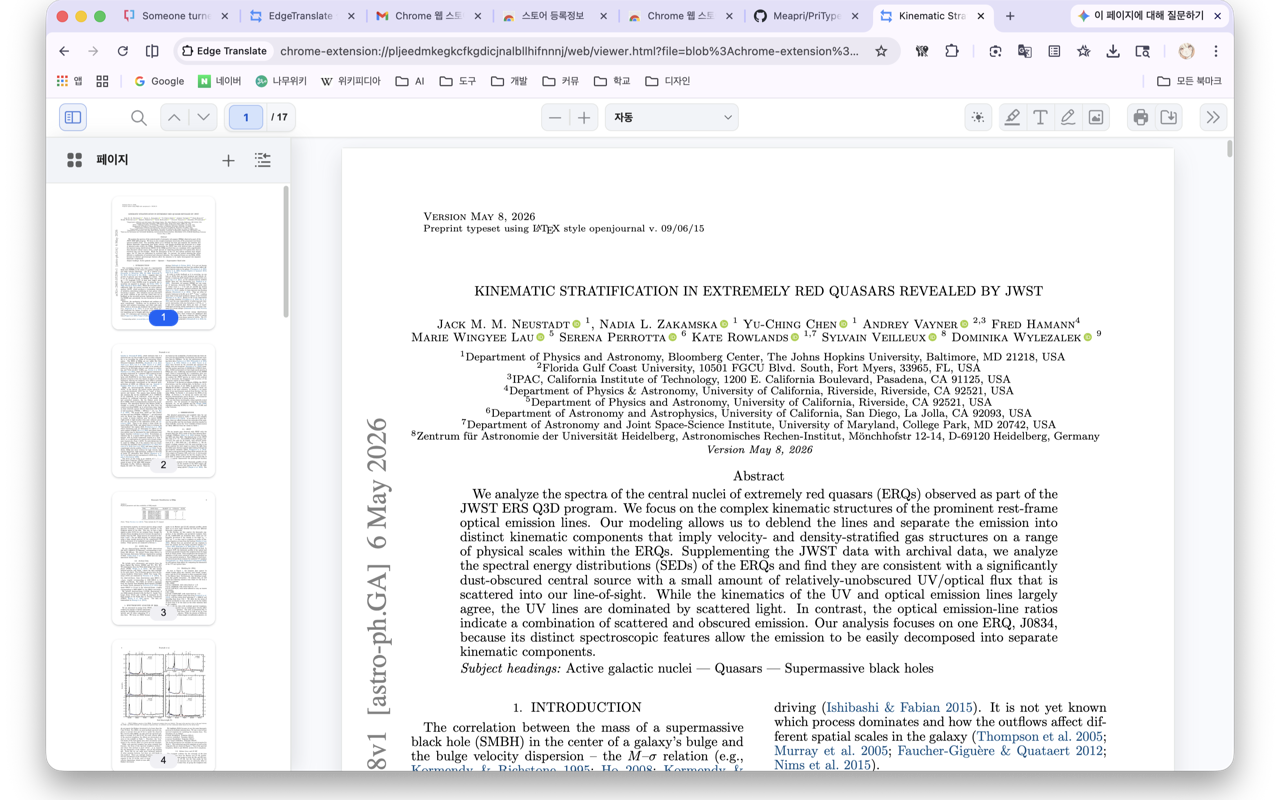The height and width of the screenshot is (800, 1280).
Task: Download the PDF file from the viewer toolbar
Action: [1169, 118]
